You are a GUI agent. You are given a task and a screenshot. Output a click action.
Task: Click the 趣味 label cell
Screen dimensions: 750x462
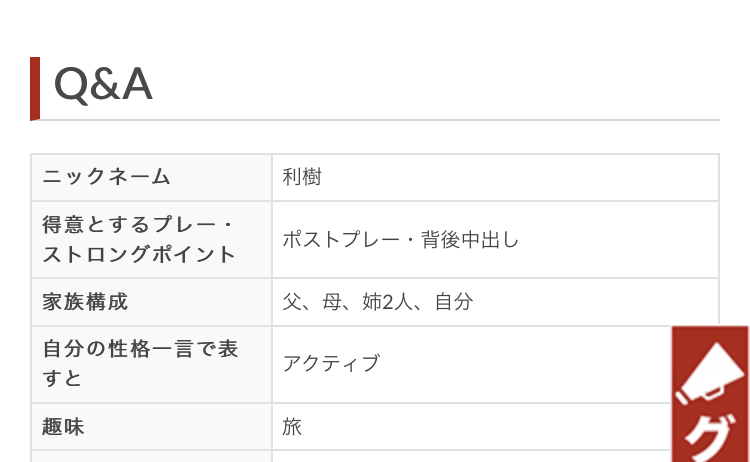point(152,427)
